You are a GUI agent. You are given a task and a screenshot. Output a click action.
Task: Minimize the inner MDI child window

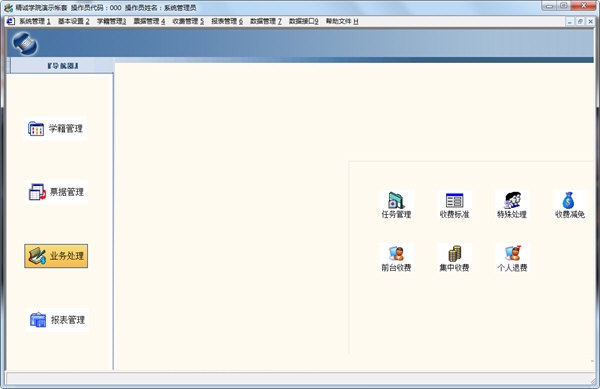pos(570,22)
